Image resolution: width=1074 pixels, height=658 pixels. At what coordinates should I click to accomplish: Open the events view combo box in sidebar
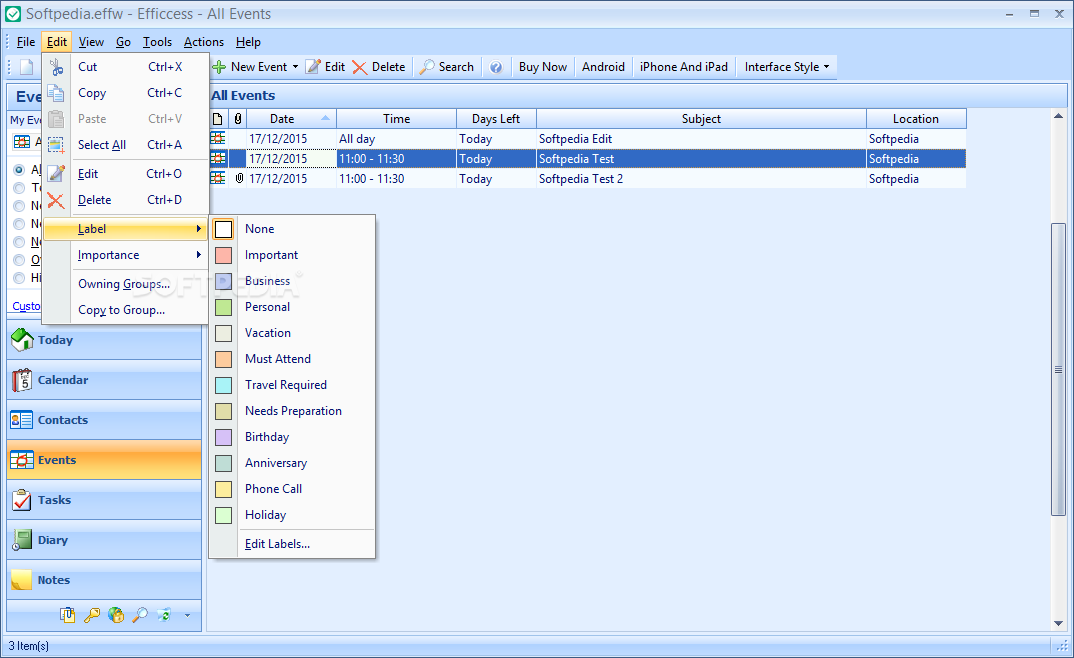(26, 142)
